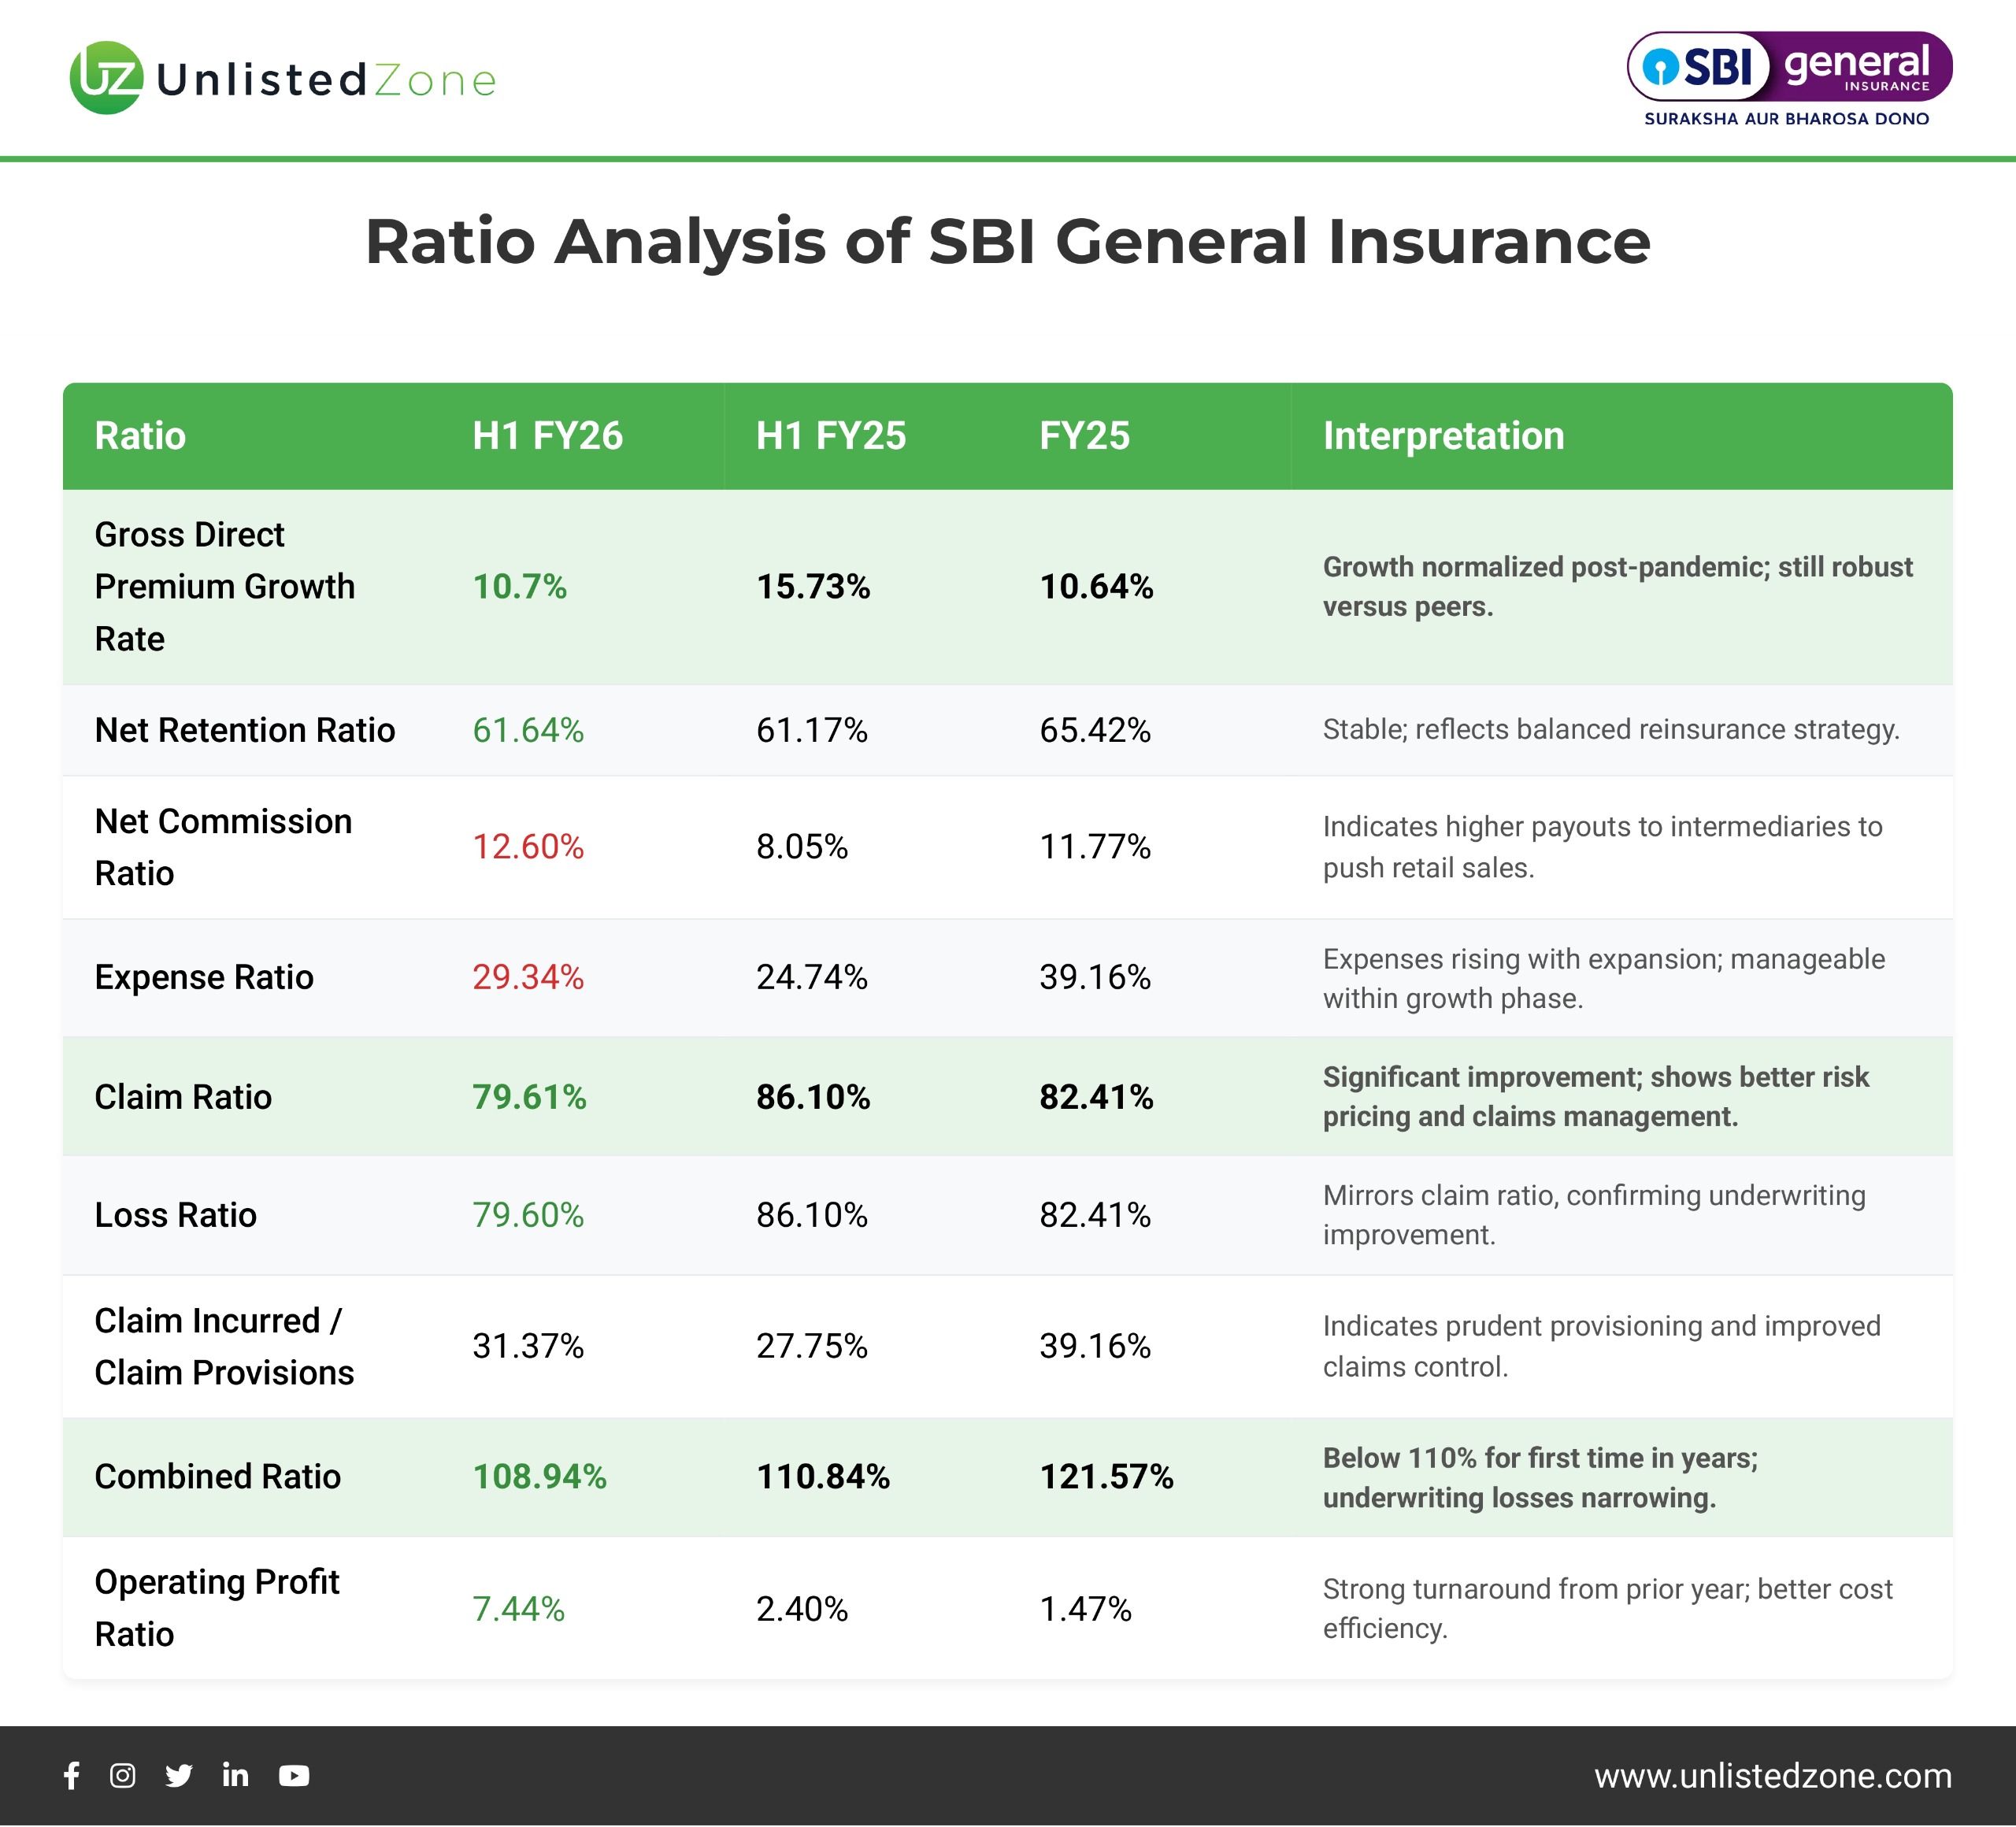Open the Instagram icon in footer

tap(122, 1775)
